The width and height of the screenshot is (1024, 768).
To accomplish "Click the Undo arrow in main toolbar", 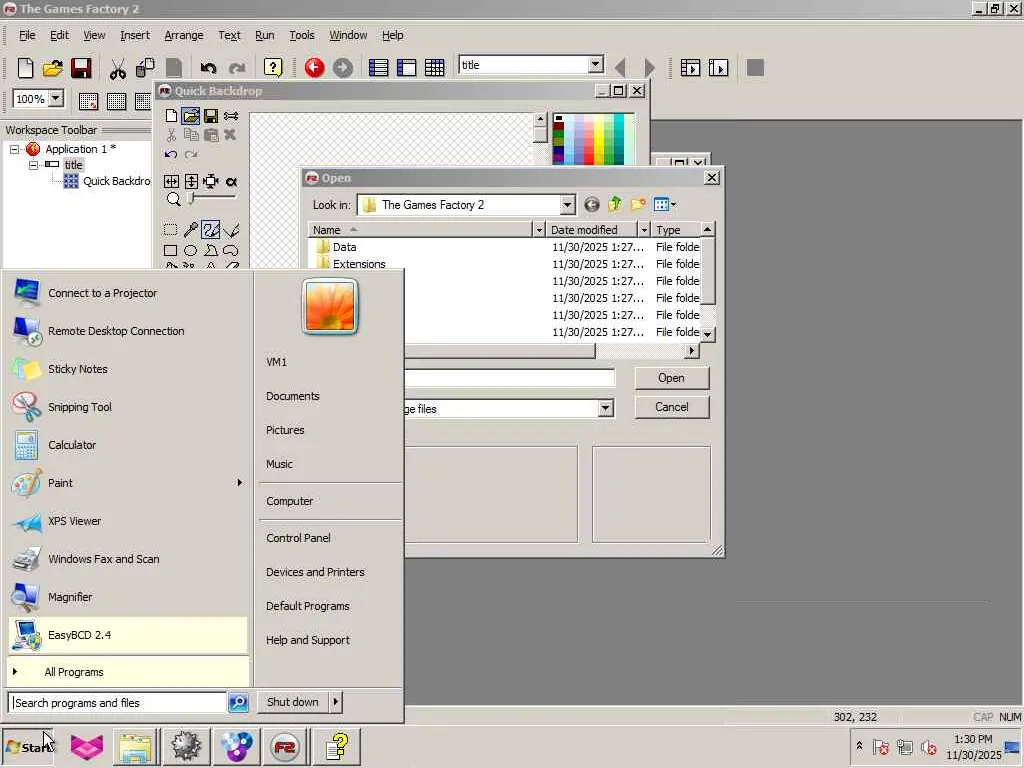I will click(208, 68).
